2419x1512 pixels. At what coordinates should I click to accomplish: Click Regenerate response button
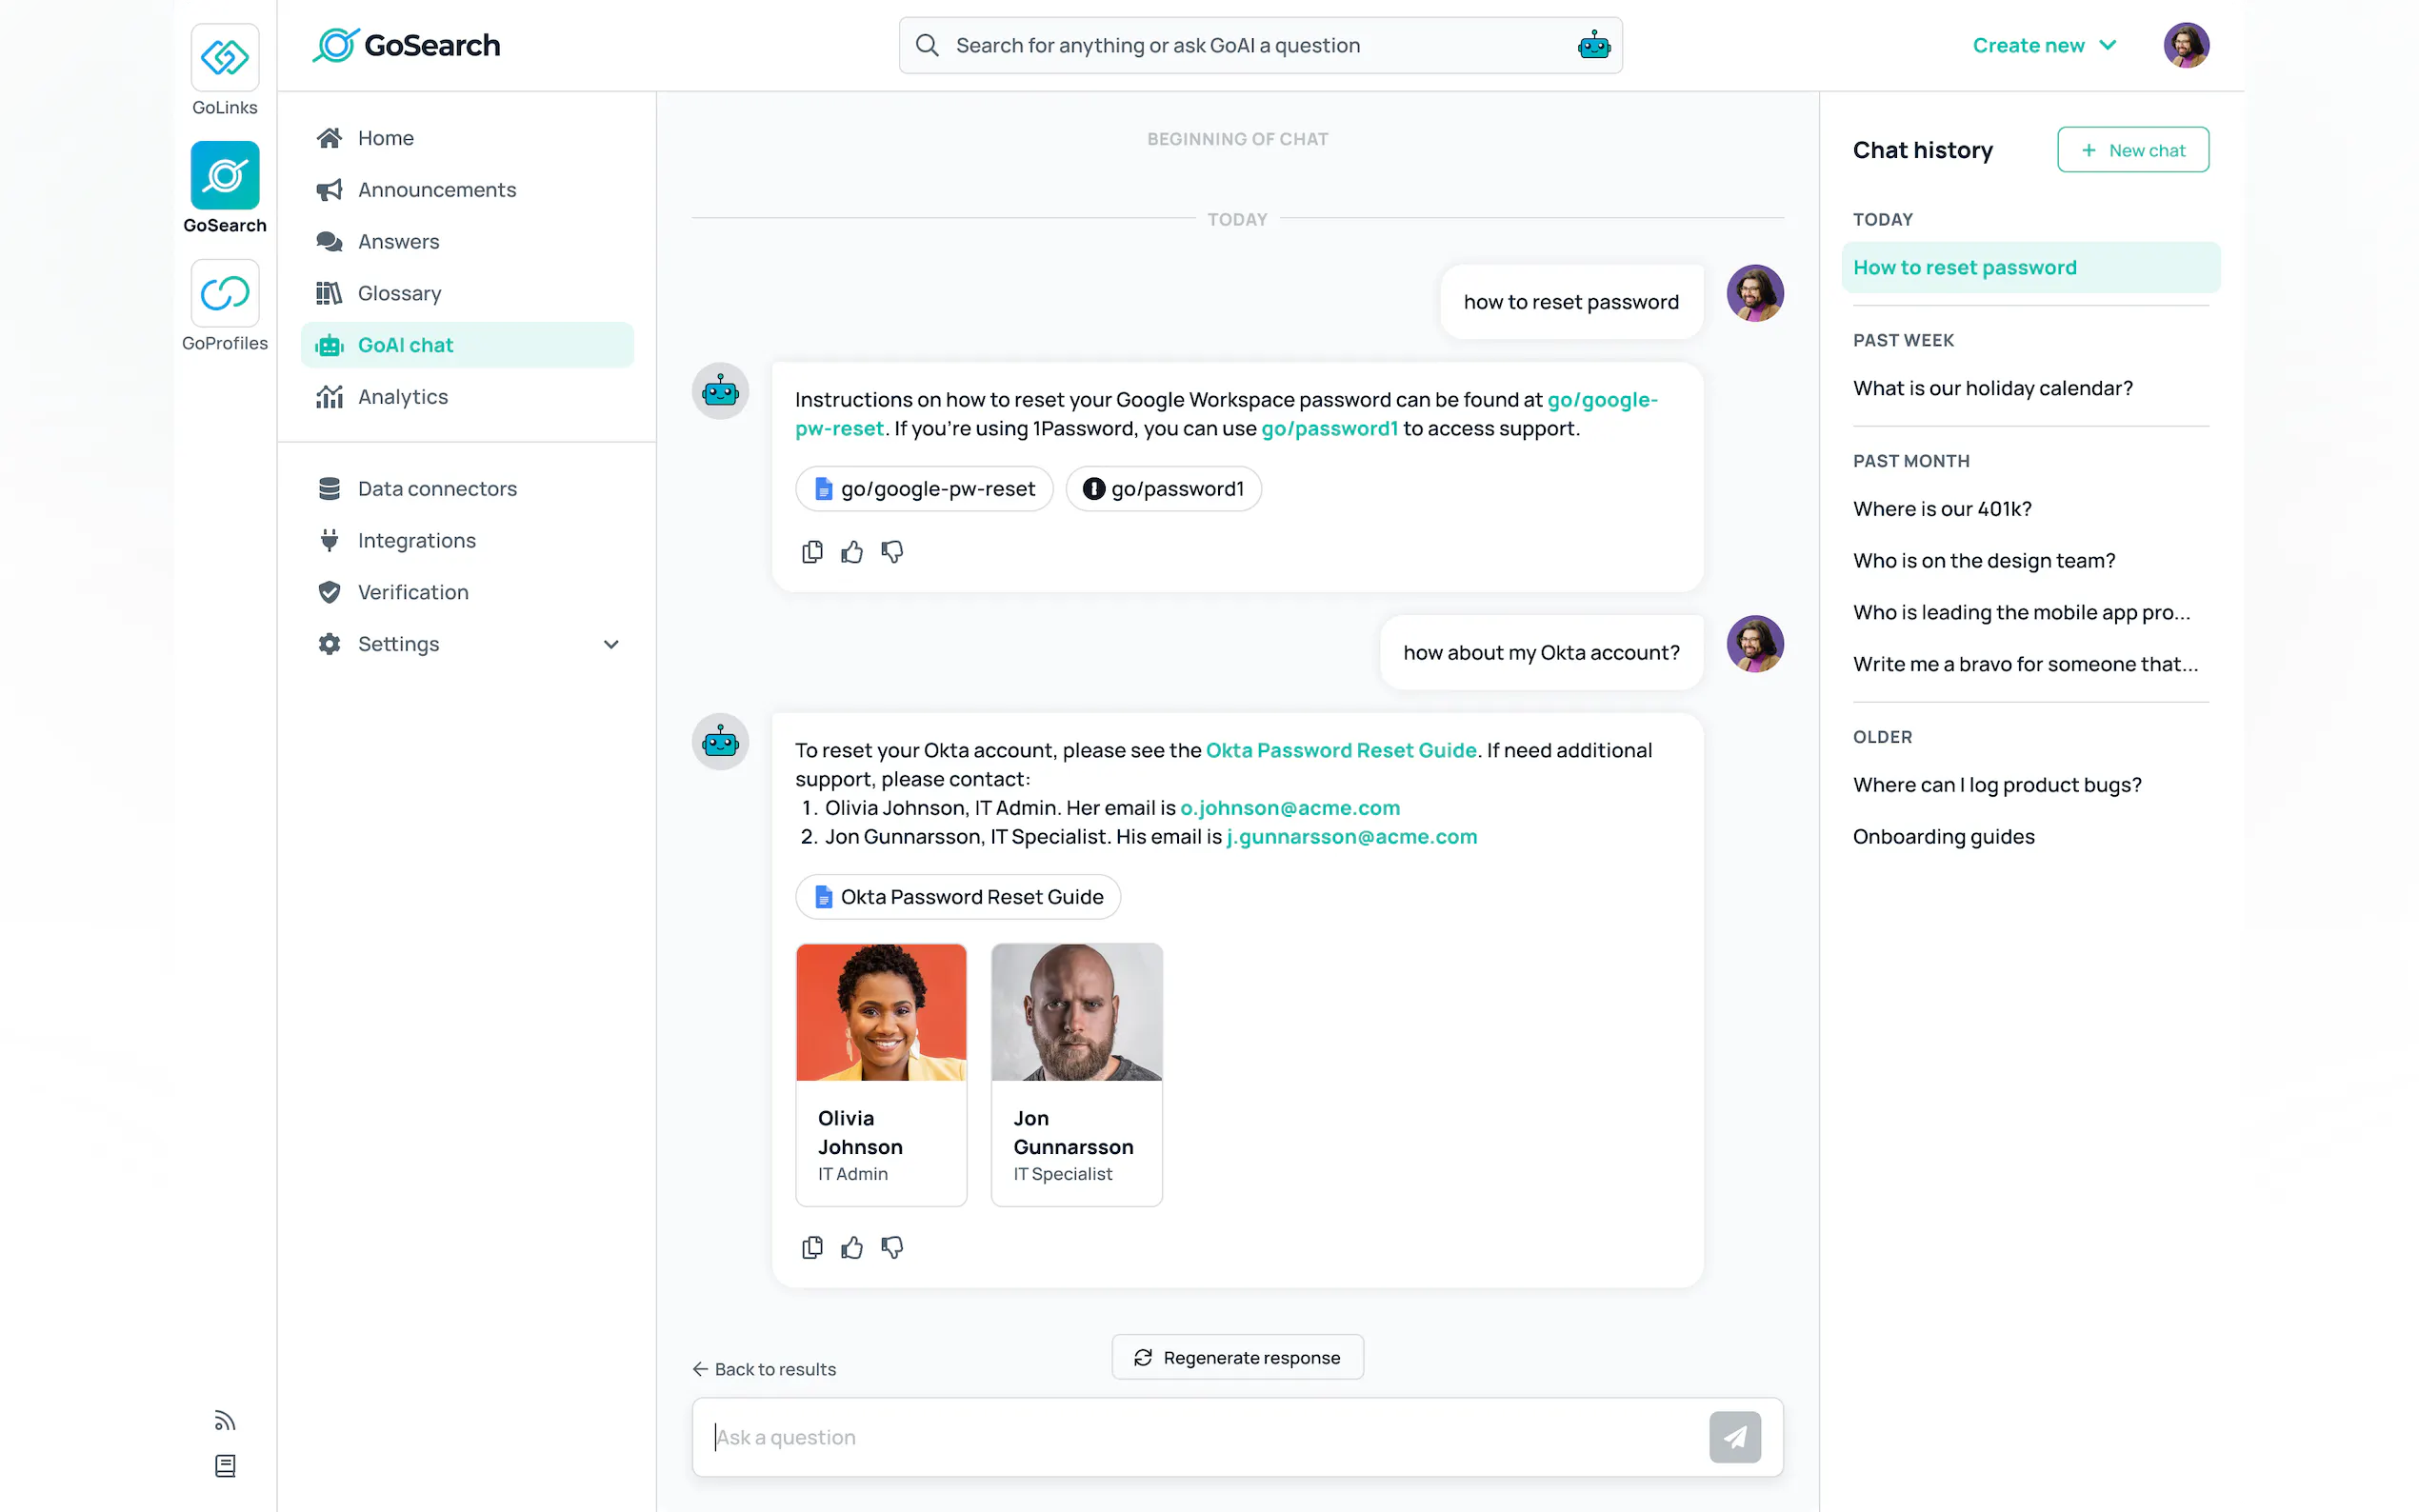pyautogui.click(x=1236, y=1357)
